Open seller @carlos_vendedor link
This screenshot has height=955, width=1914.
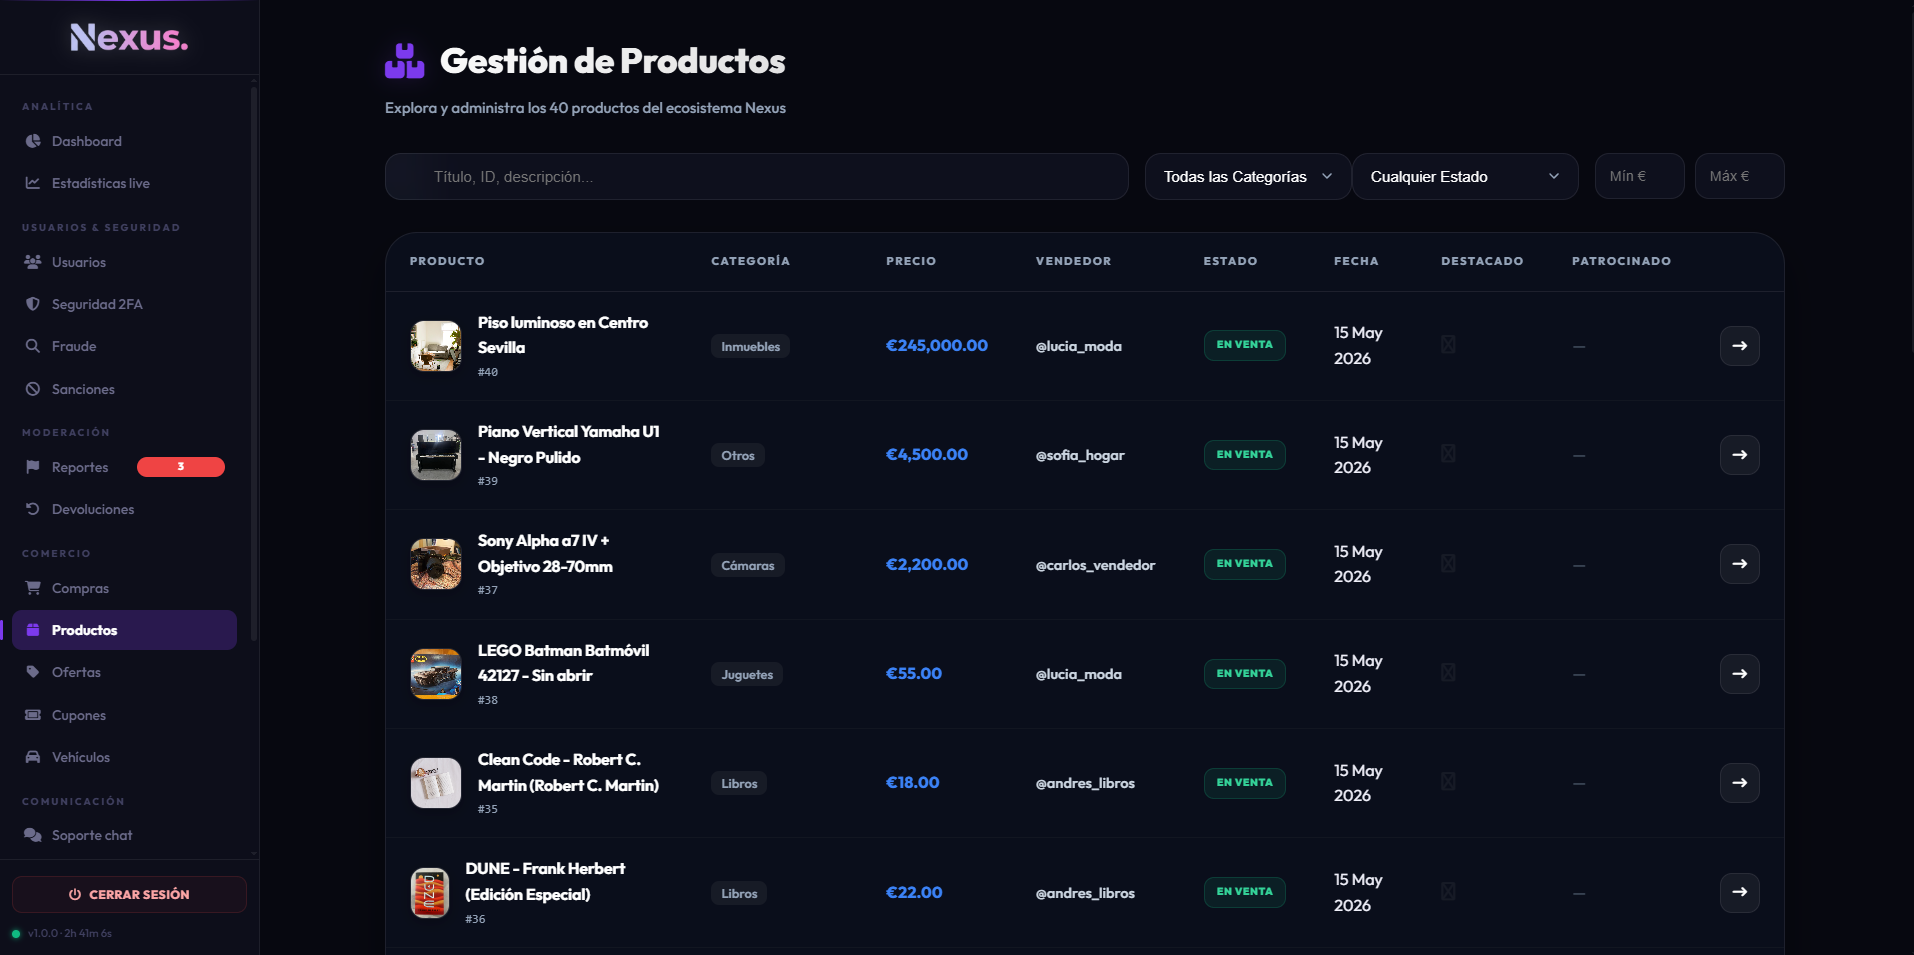pyautogui.click(x=1095, y=565)
